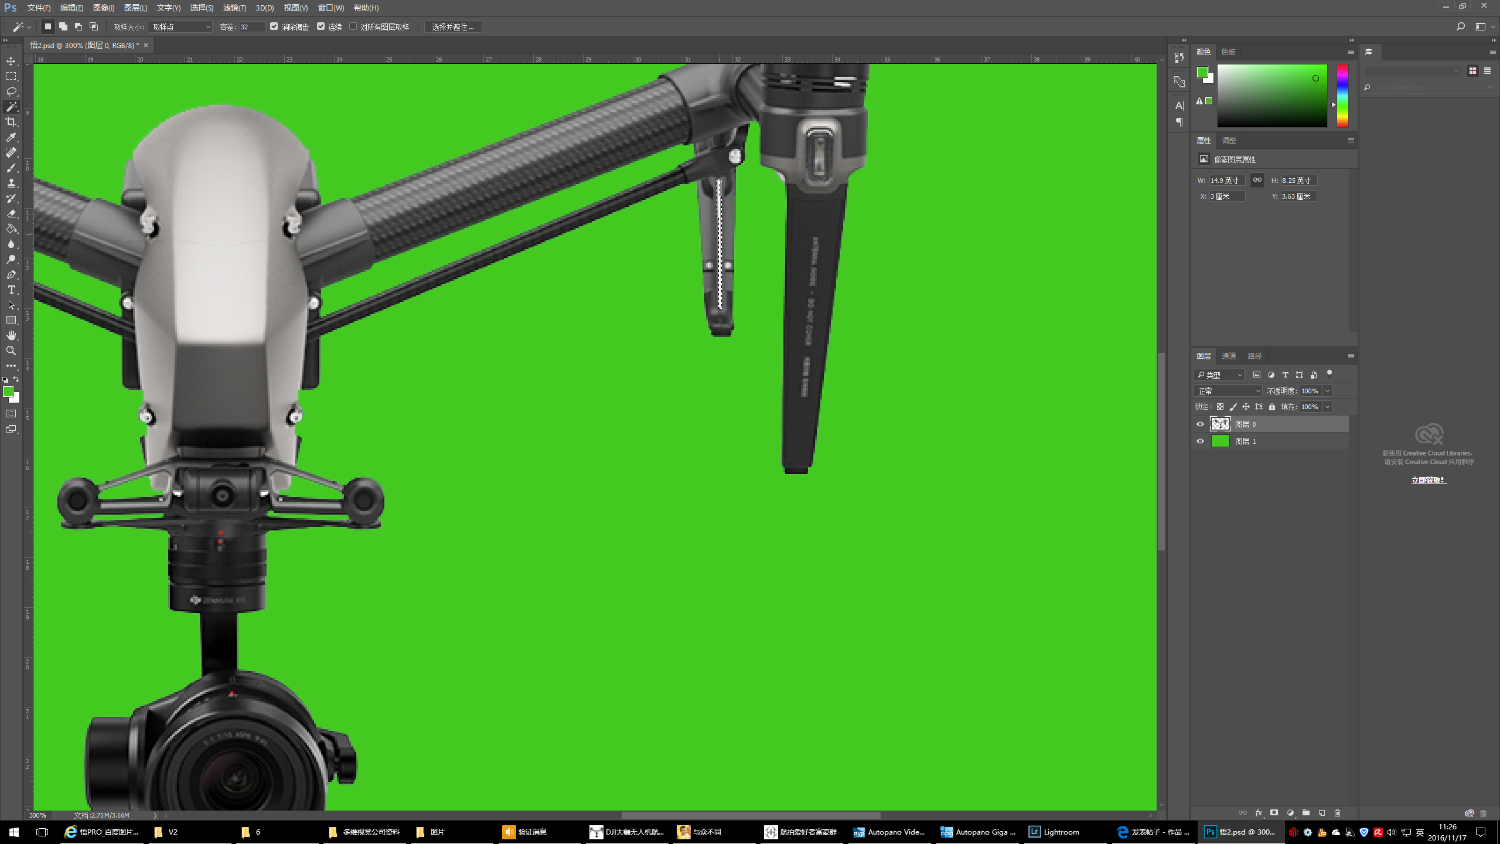Click the Select and Mask button
1500x844 pixels.
[453, 27]
